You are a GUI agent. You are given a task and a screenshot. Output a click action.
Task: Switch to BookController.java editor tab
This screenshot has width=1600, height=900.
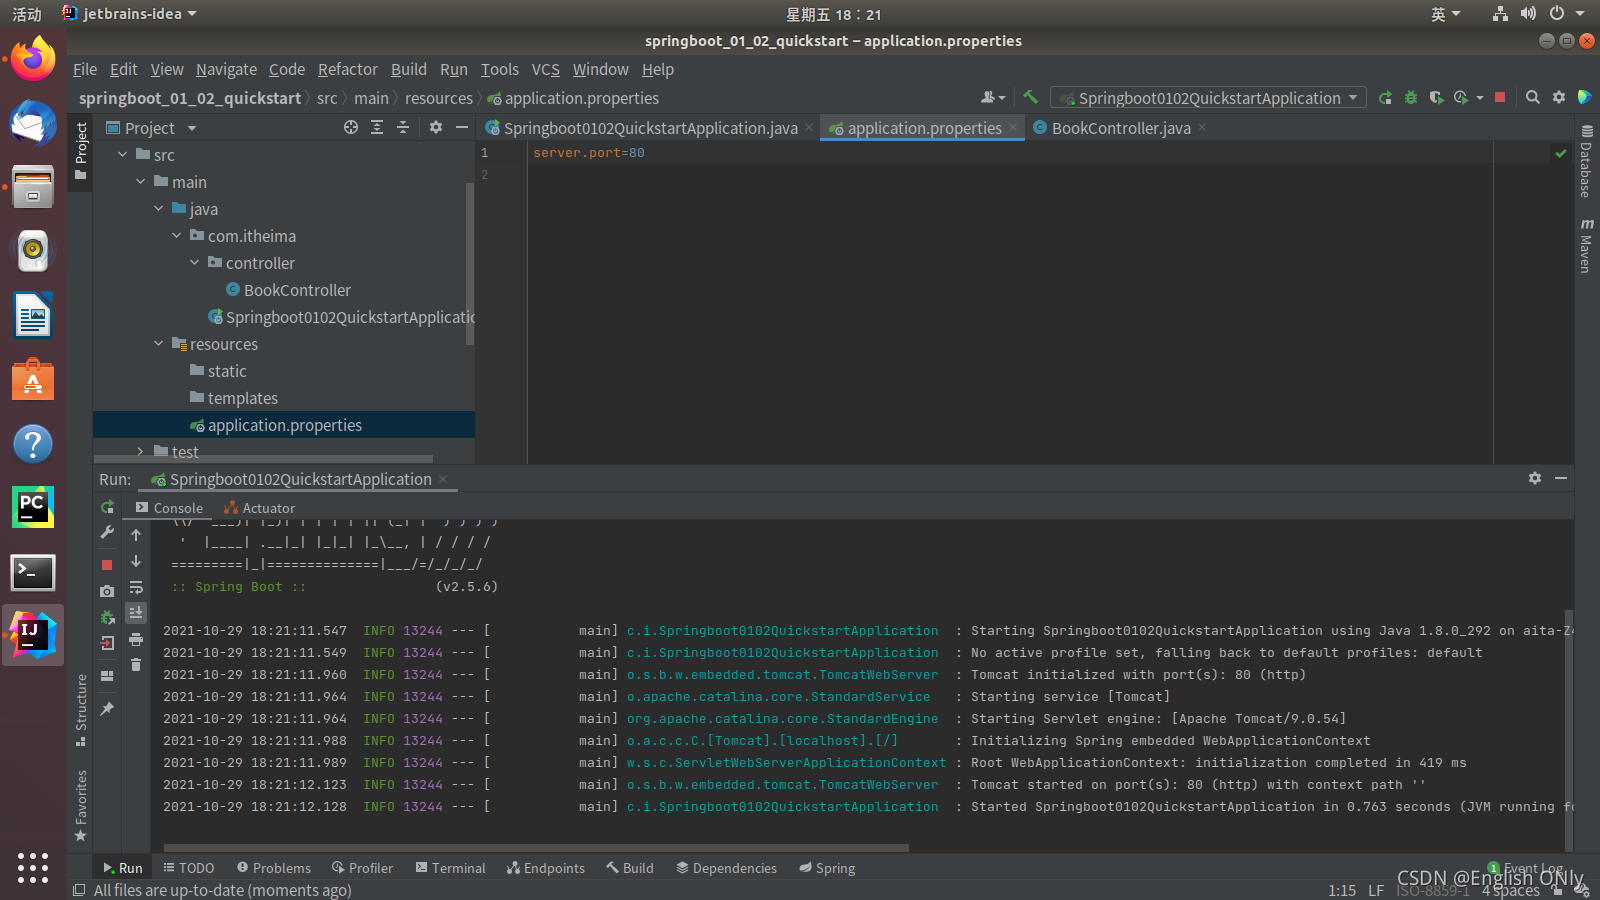click(x=1120, y=128)
